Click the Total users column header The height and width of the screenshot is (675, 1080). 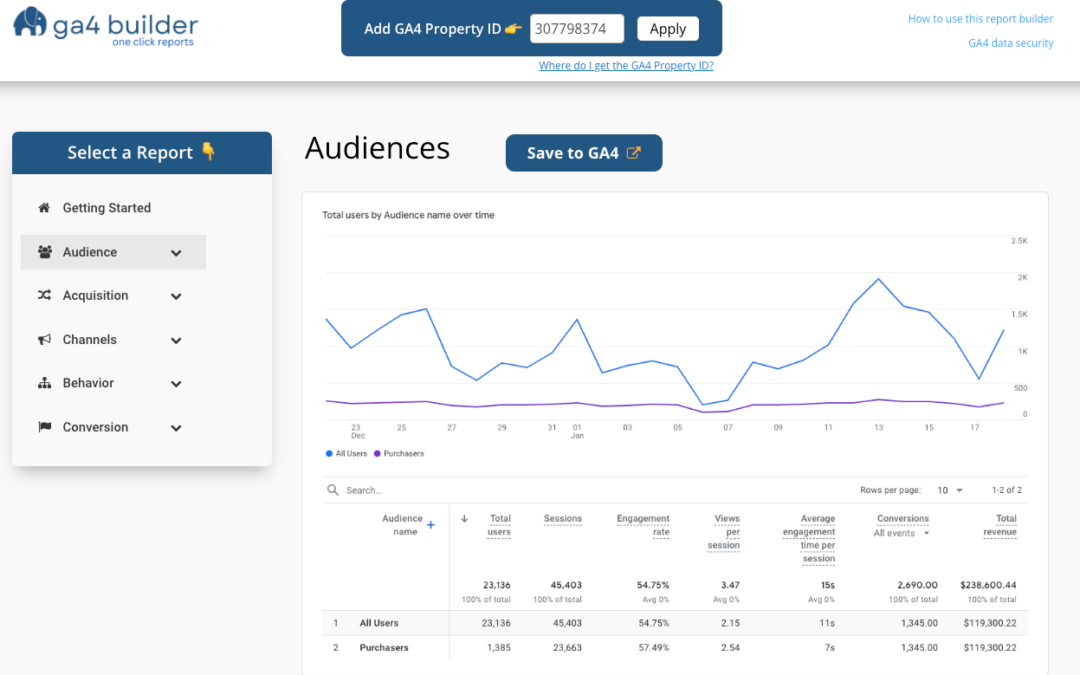click(x=499, y=525)
